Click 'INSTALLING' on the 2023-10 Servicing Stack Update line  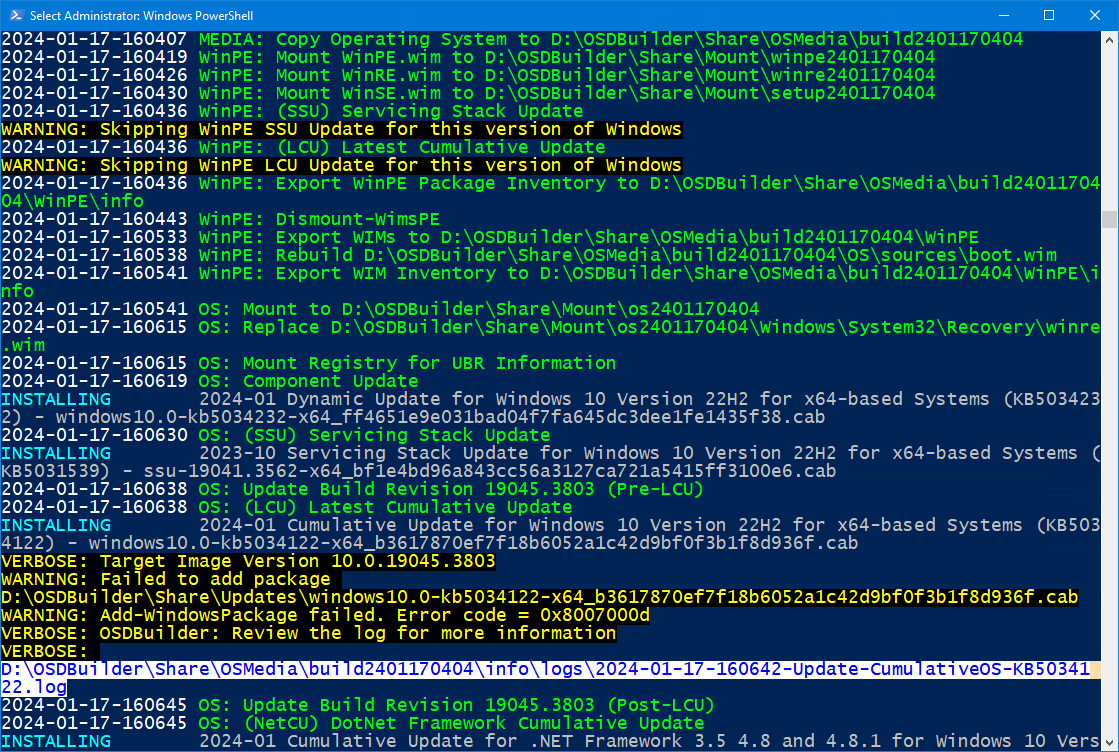(x=56, y=453)
